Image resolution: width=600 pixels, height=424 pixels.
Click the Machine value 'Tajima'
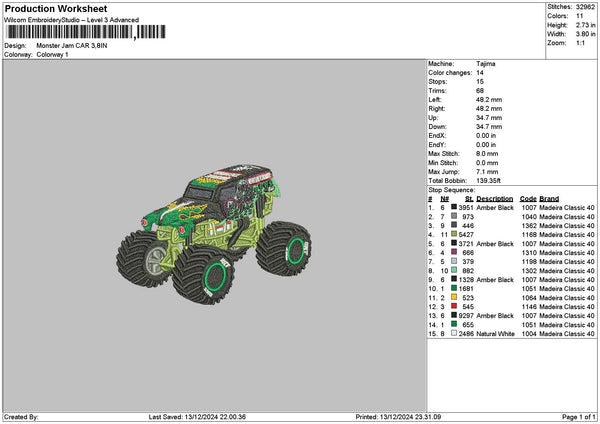coord(486,64)
